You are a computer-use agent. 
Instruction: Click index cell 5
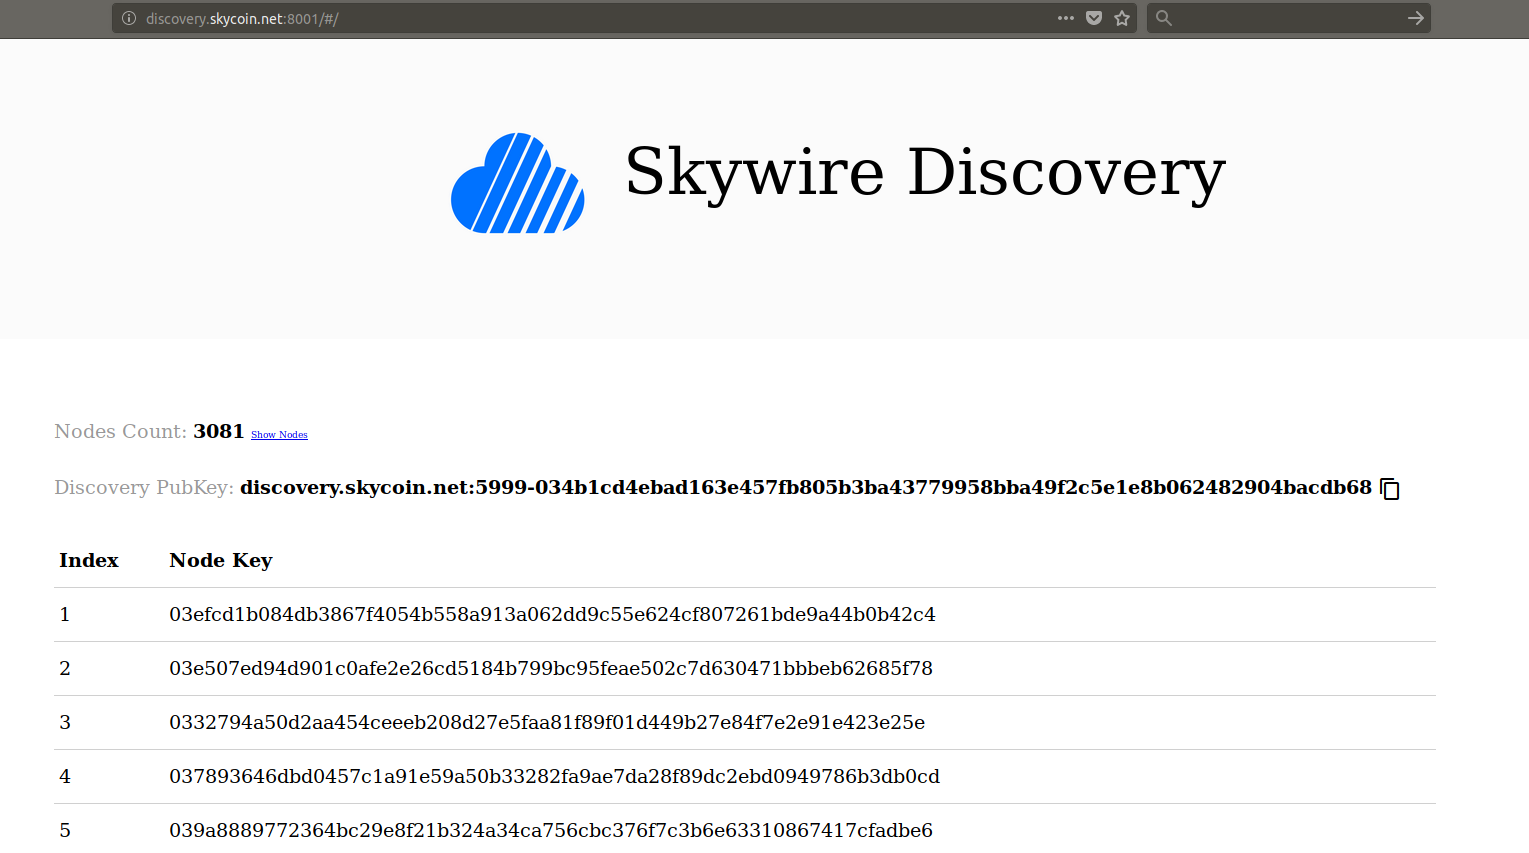point(65,830)
